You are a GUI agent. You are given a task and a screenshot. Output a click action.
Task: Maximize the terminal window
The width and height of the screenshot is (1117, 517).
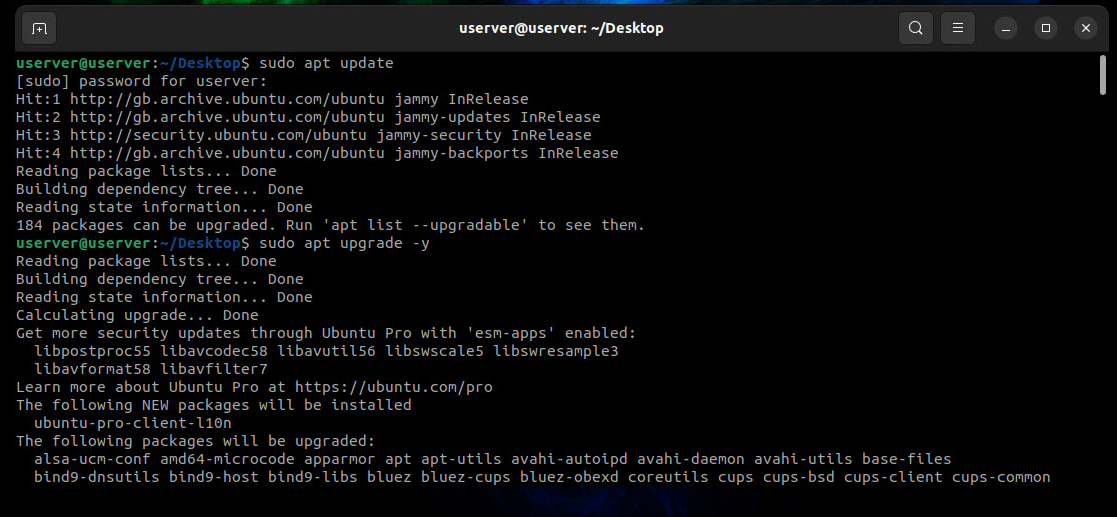point(1046,28)
